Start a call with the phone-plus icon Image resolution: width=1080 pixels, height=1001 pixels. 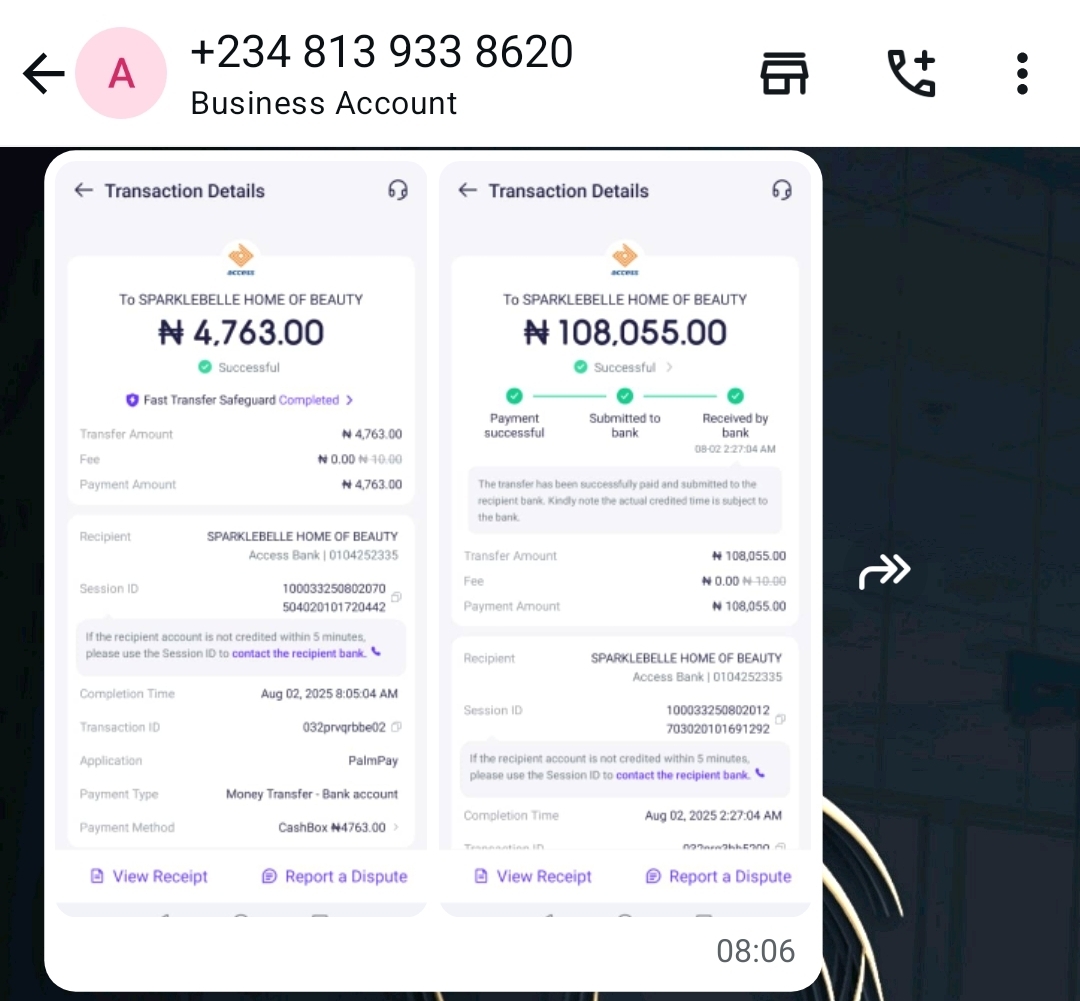point(911,73)
